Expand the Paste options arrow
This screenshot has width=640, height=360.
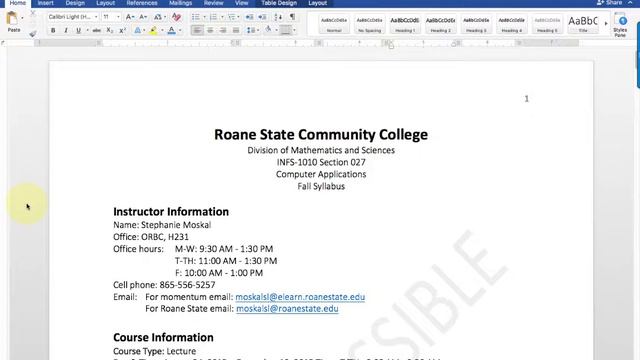point(22,18)
